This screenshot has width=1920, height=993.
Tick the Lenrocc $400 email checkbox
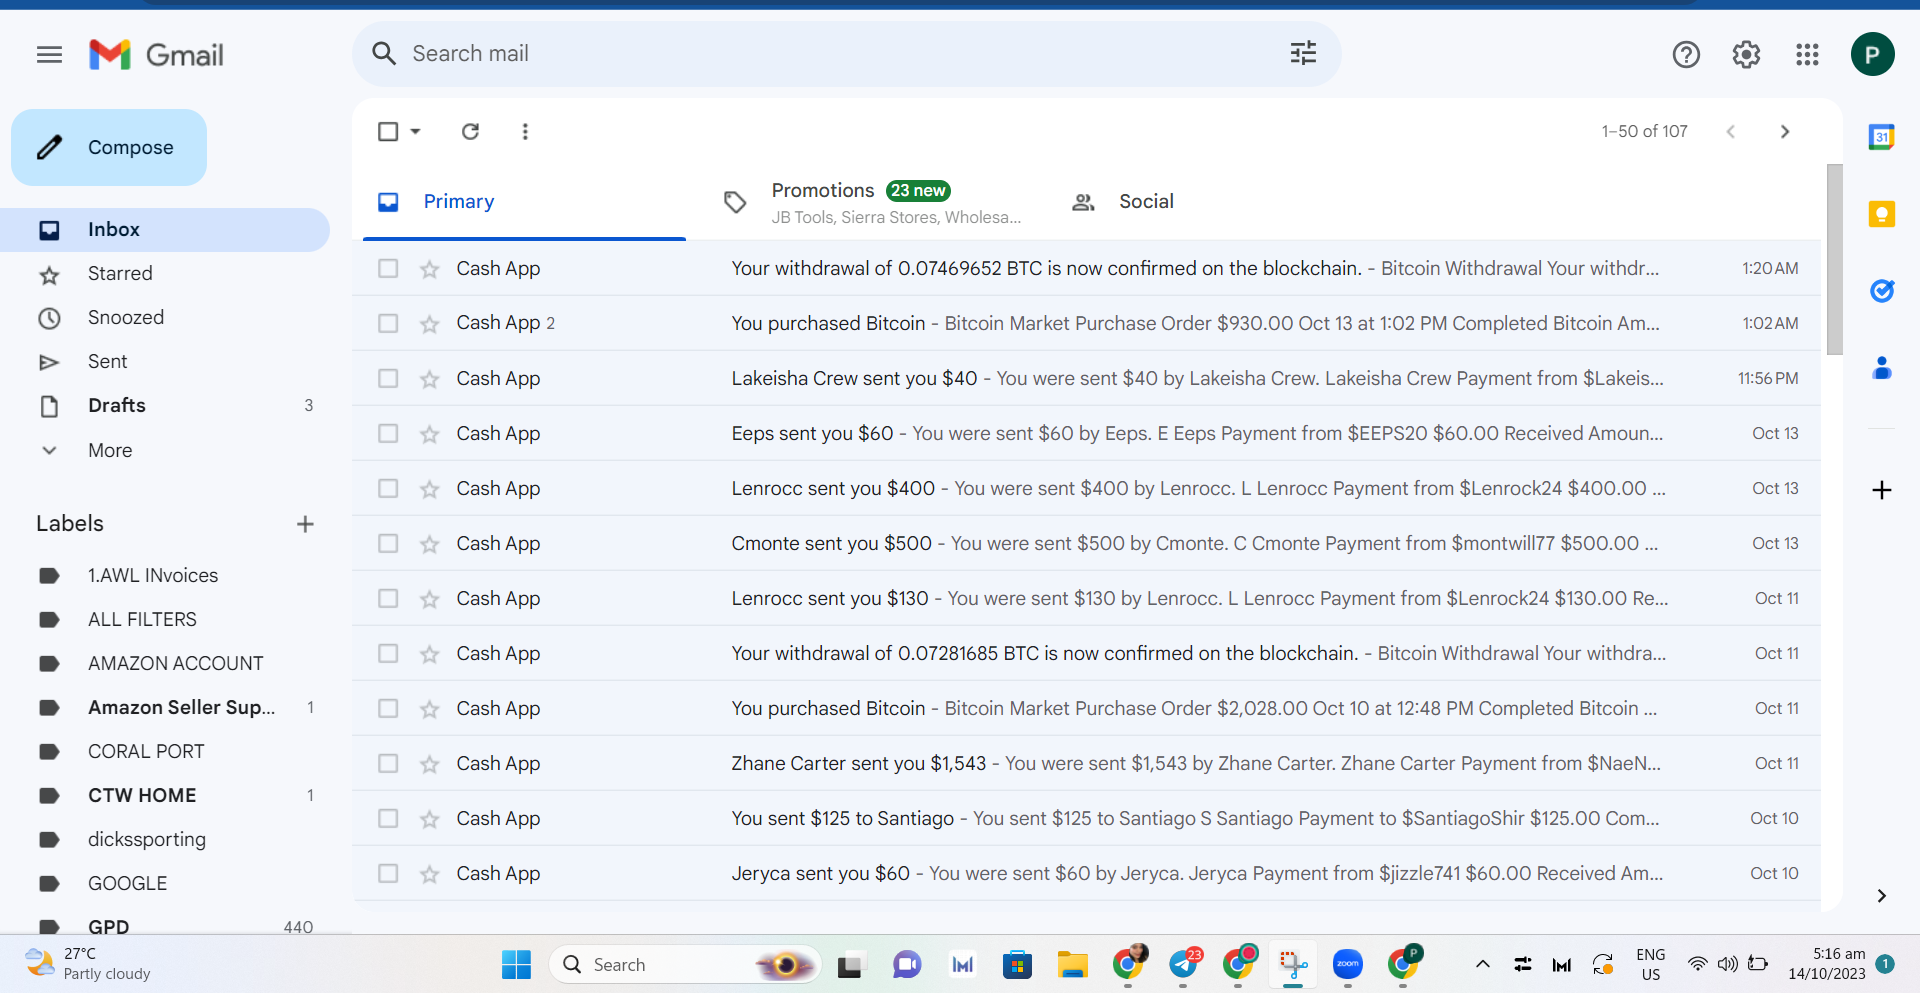point(388,488)
